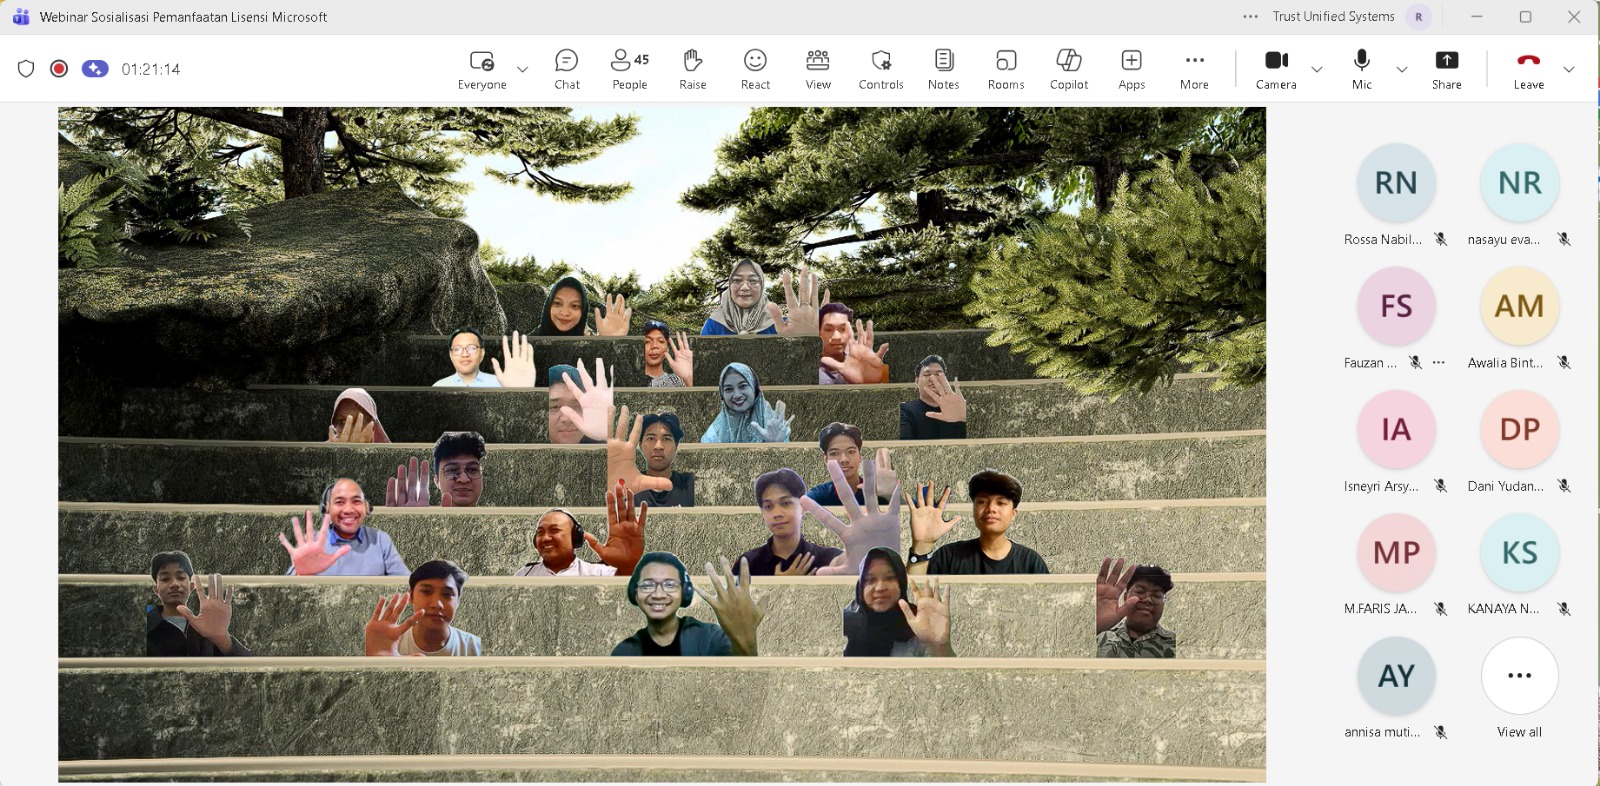Raise your hand in the meeting
Image resolution: width=1600 pixels, height=786 pixels.
(x=692, y=69)
